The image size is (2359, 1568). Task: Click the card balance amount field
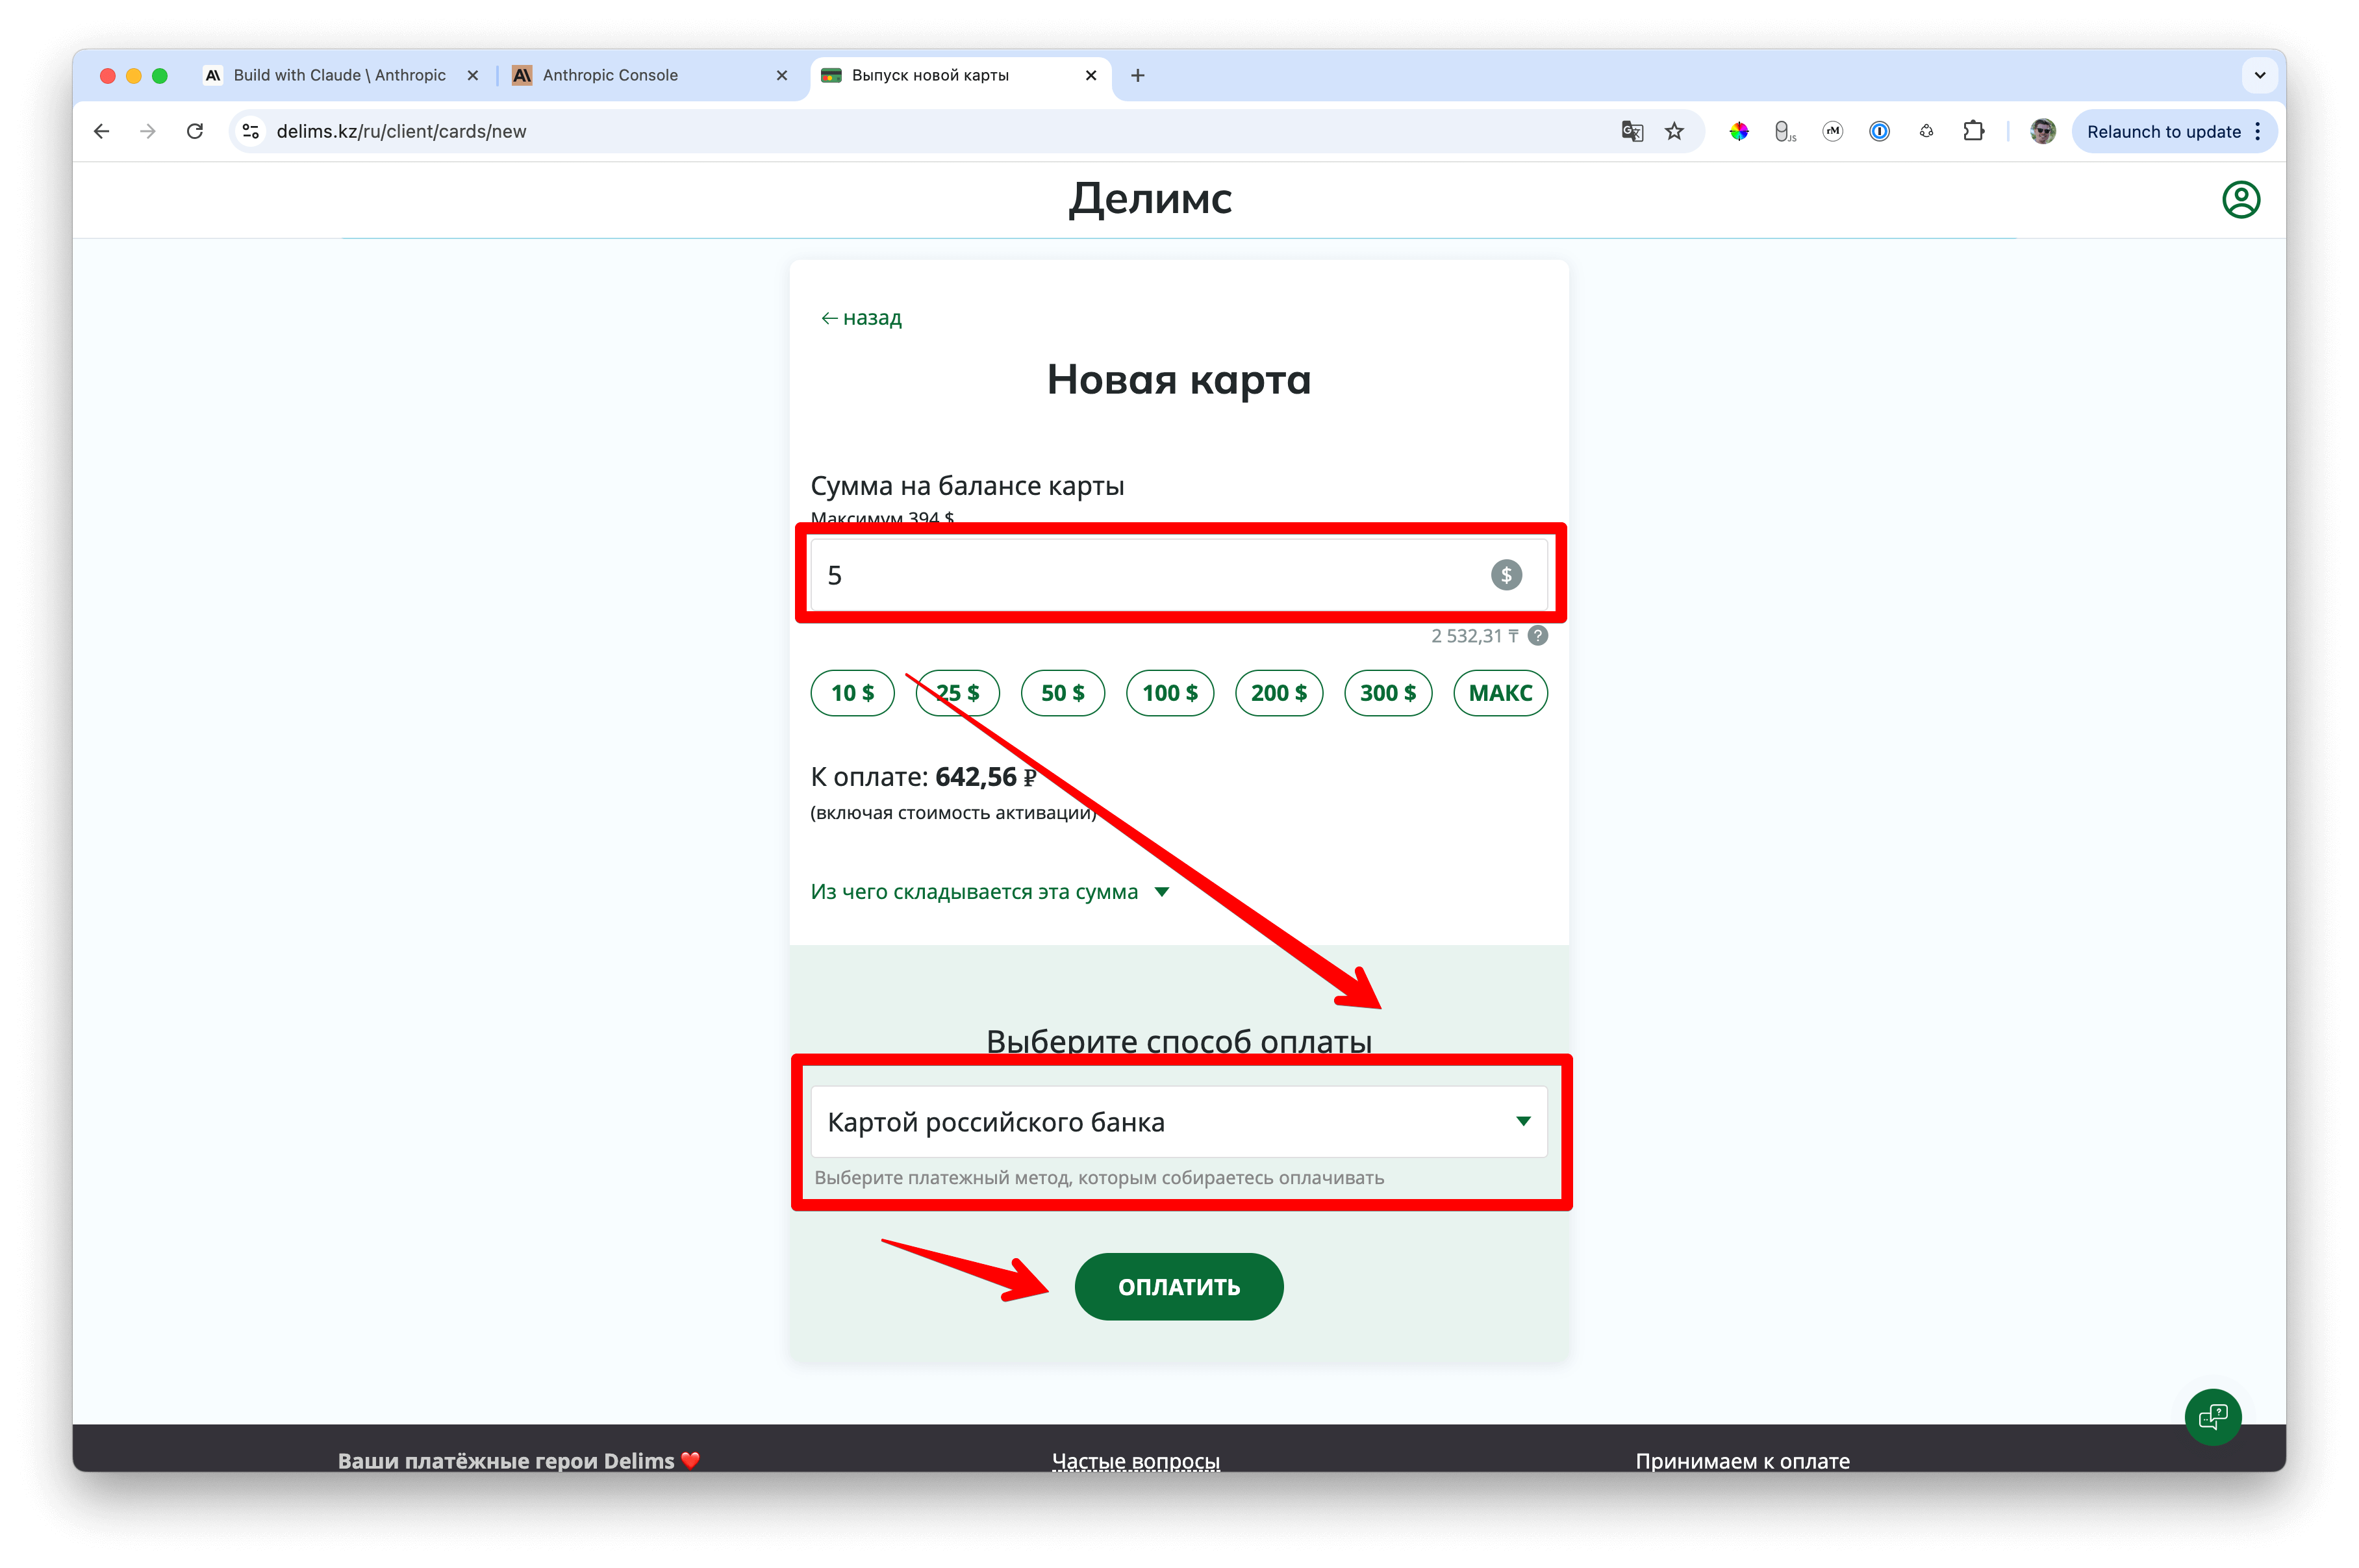(1178, 575)
